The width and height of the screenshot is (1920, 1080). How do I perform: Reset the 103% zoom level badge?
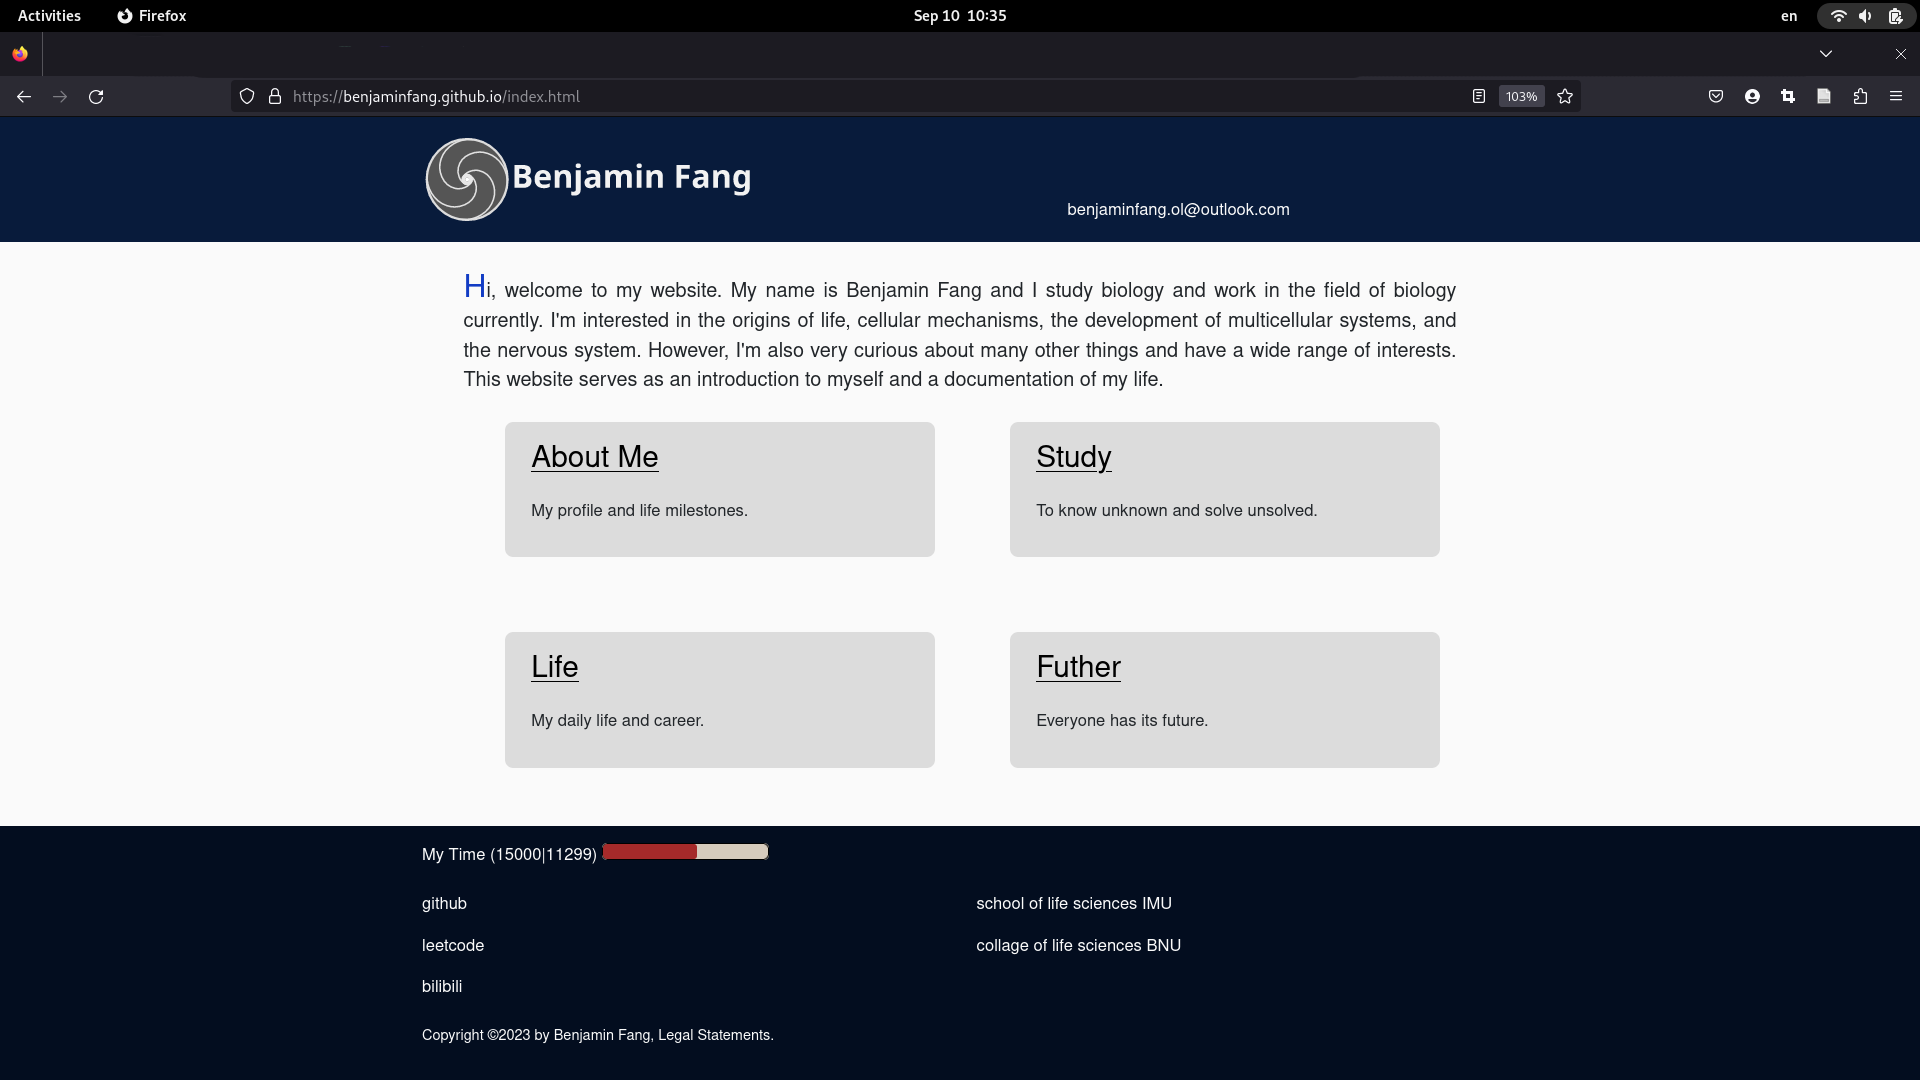pyautogui.click(x=1521, y=97)
